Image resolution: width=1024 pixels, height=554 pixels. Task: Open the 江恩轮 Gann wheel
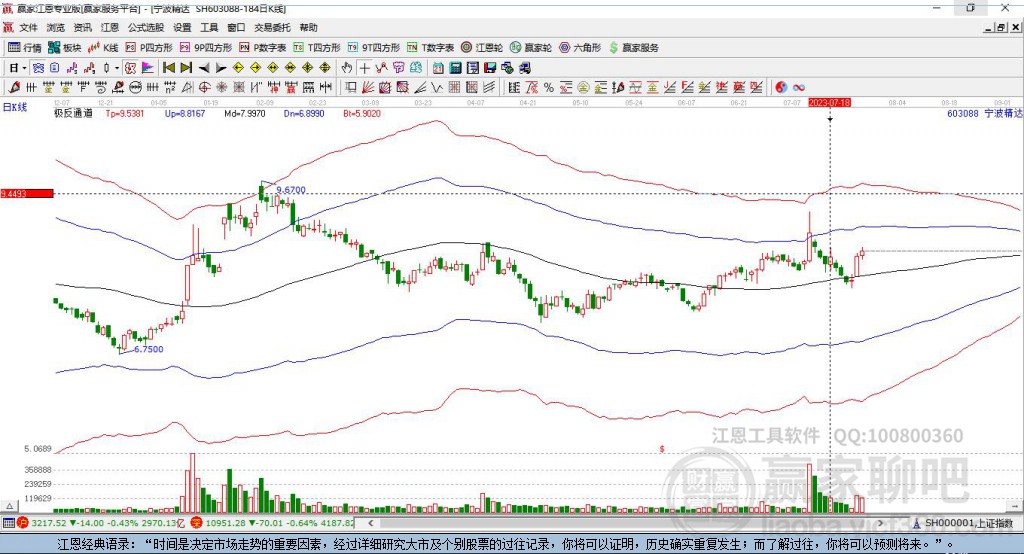point(482,48)
